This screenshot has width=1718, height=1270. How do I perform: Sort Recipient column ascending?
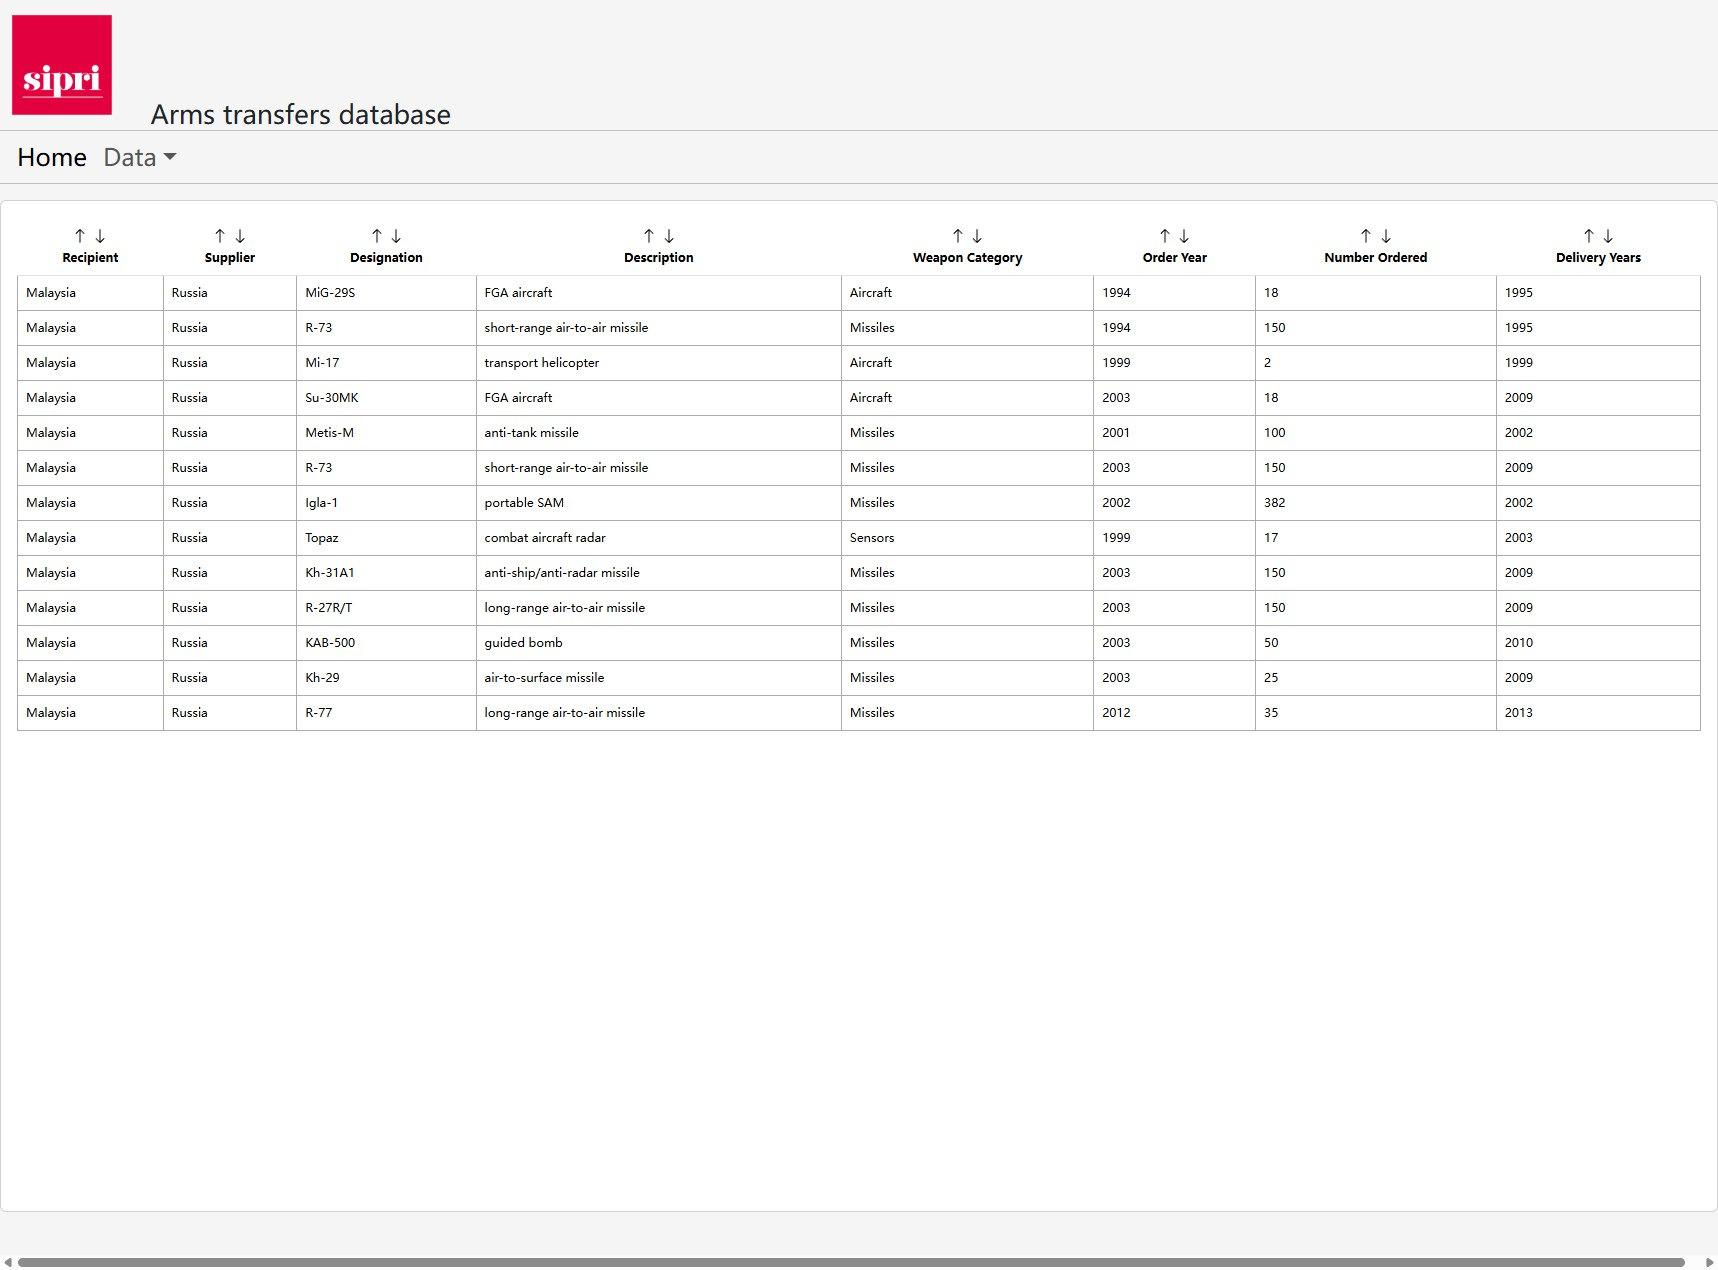[x=80, y=236]
